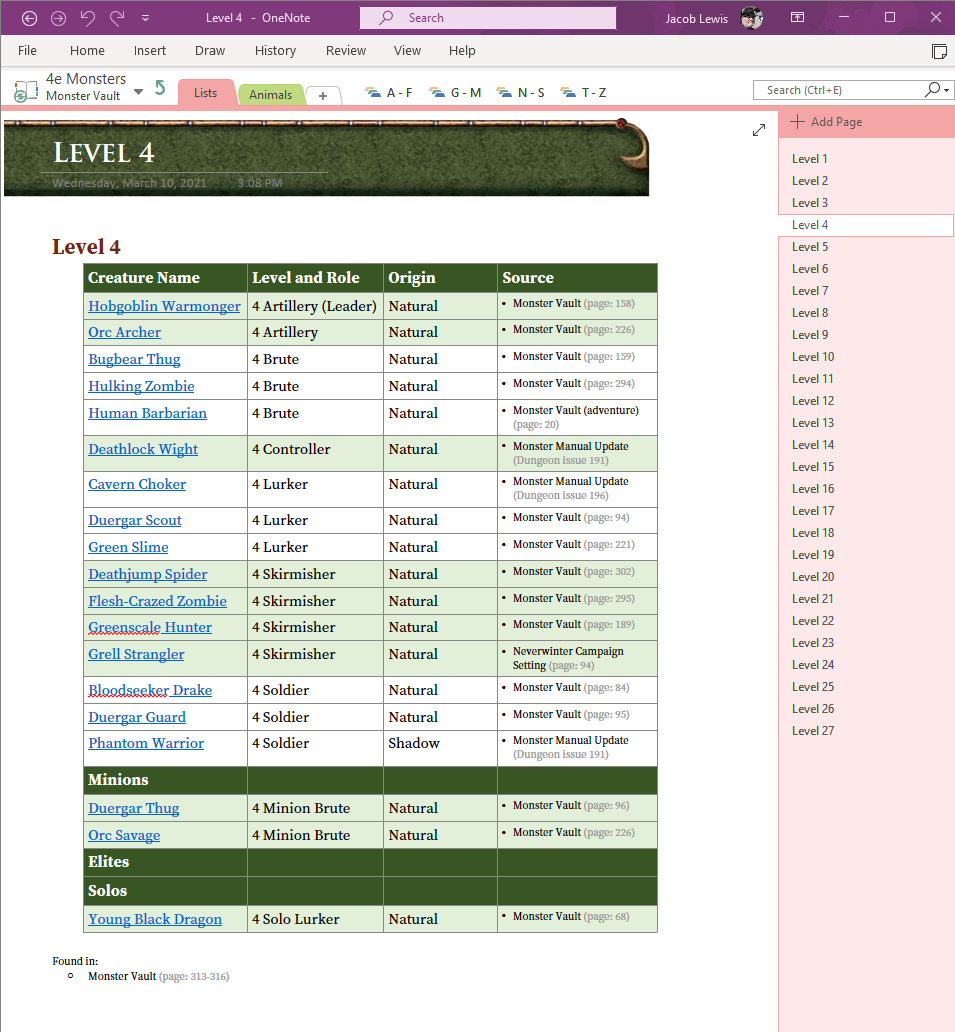
Task: Expand the notebook list dropdown arrow
Action: (138, 91)
